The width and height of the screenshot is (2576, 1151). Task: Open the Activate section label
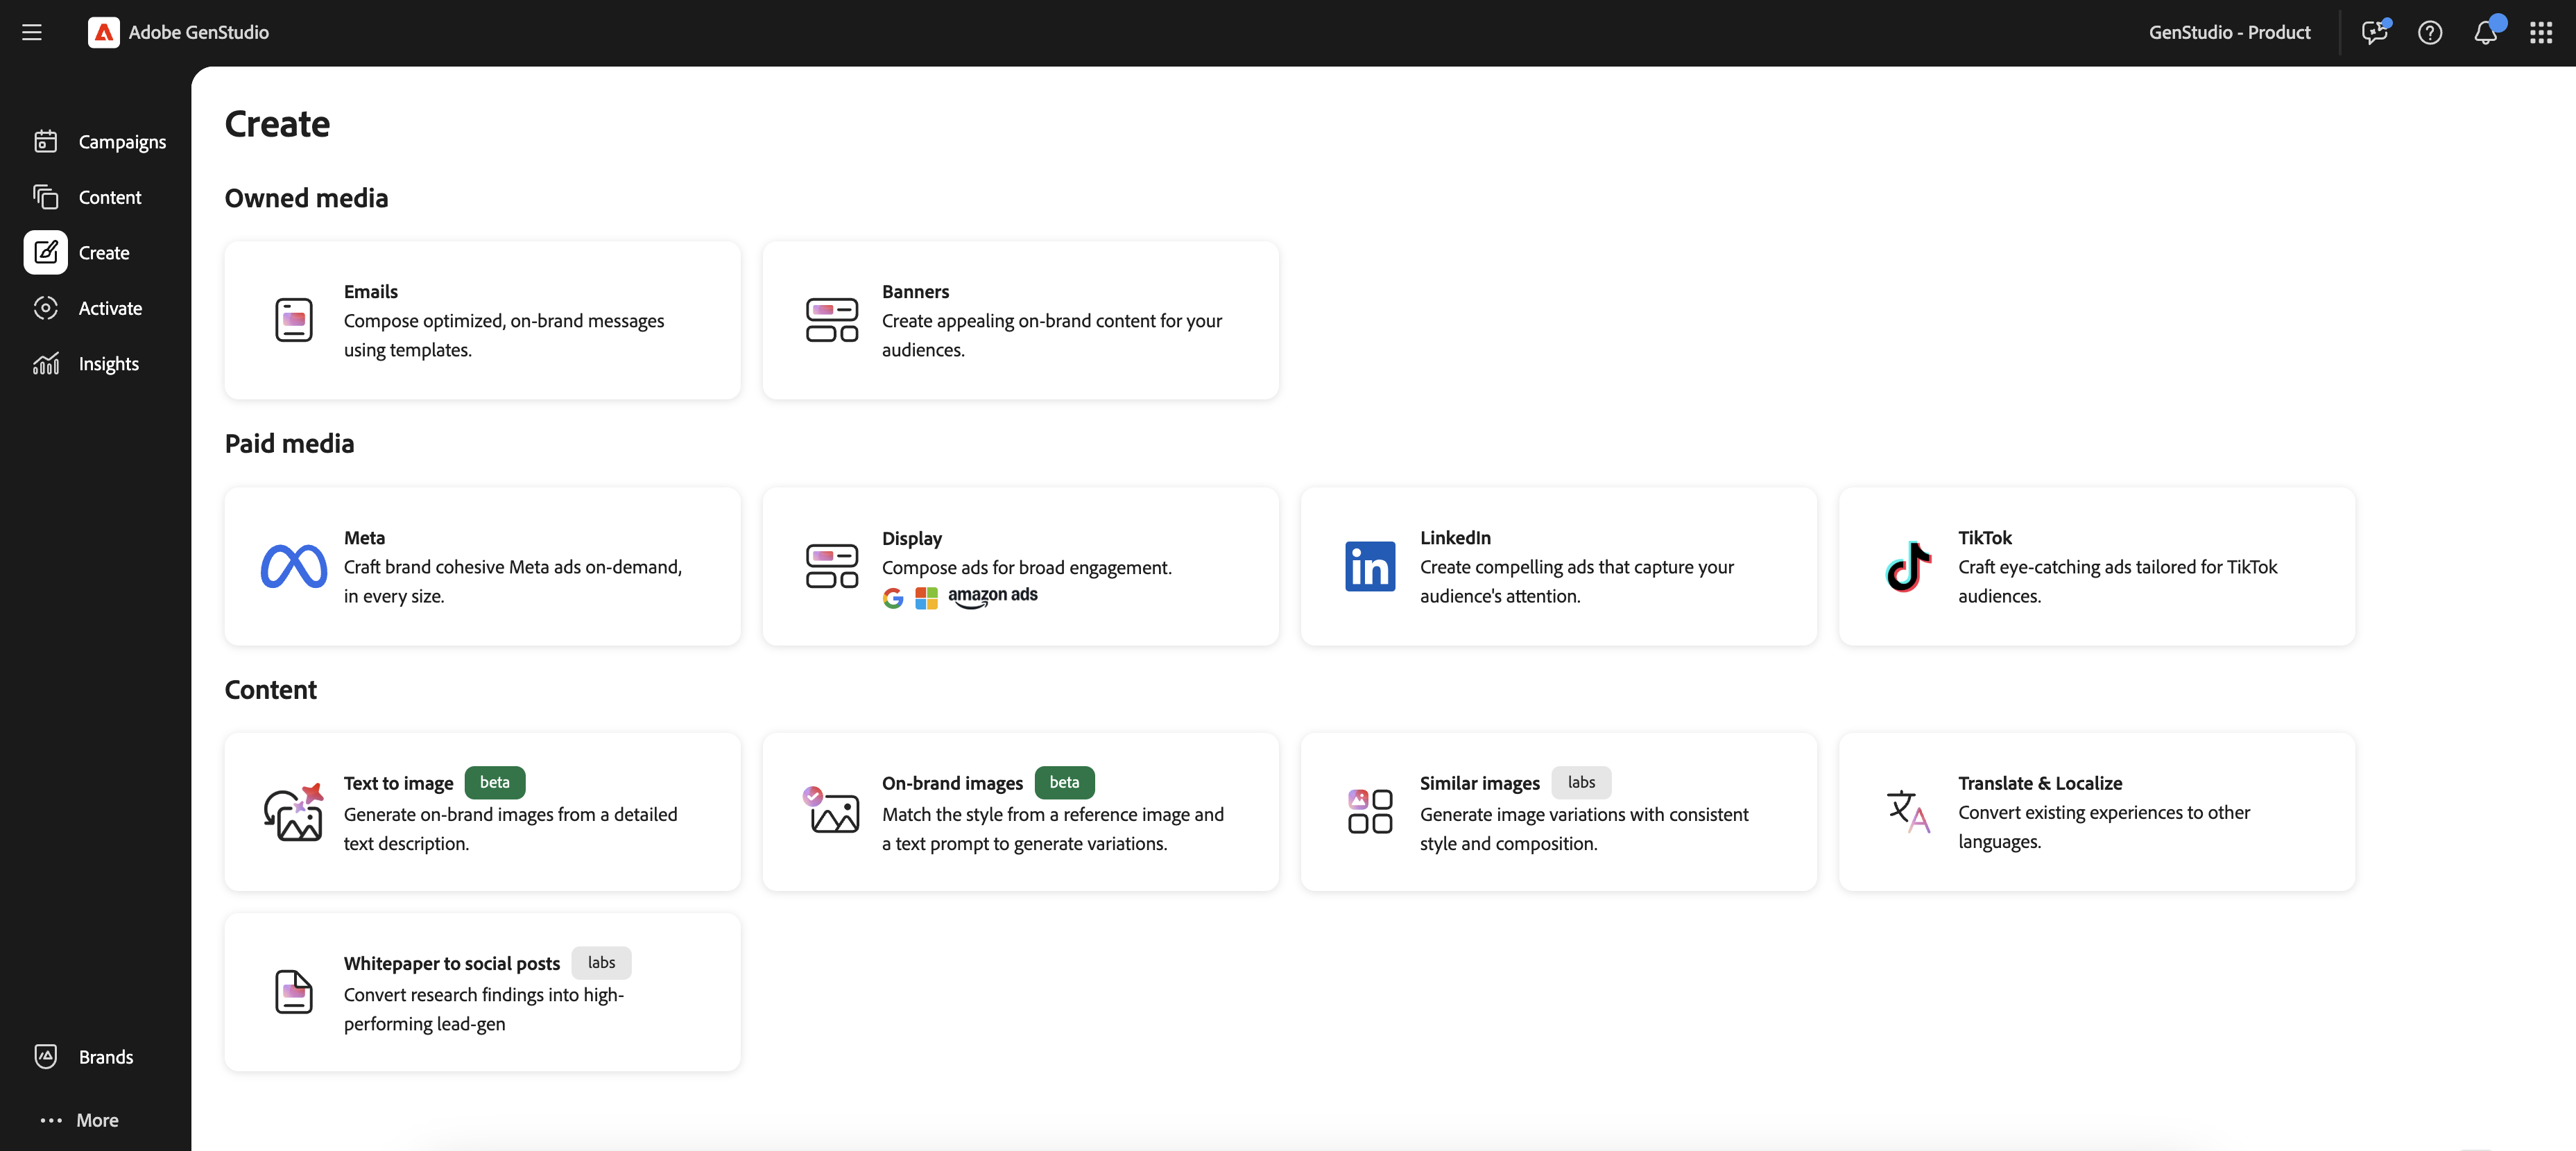(x=111, y=308)
